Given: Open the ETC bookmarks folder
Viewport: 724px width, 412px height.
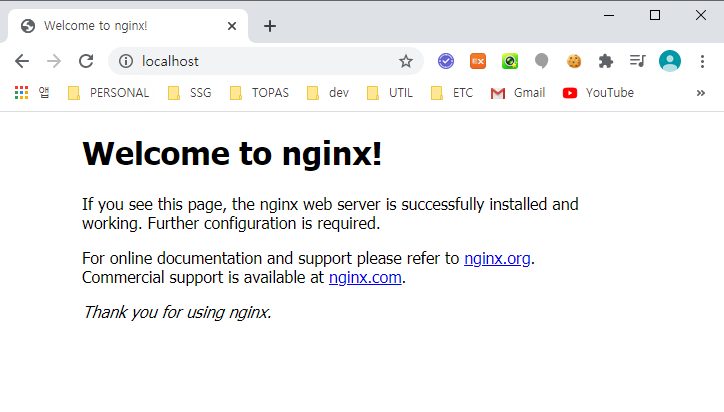Looking at the screenshot, I should click(452, 93).
